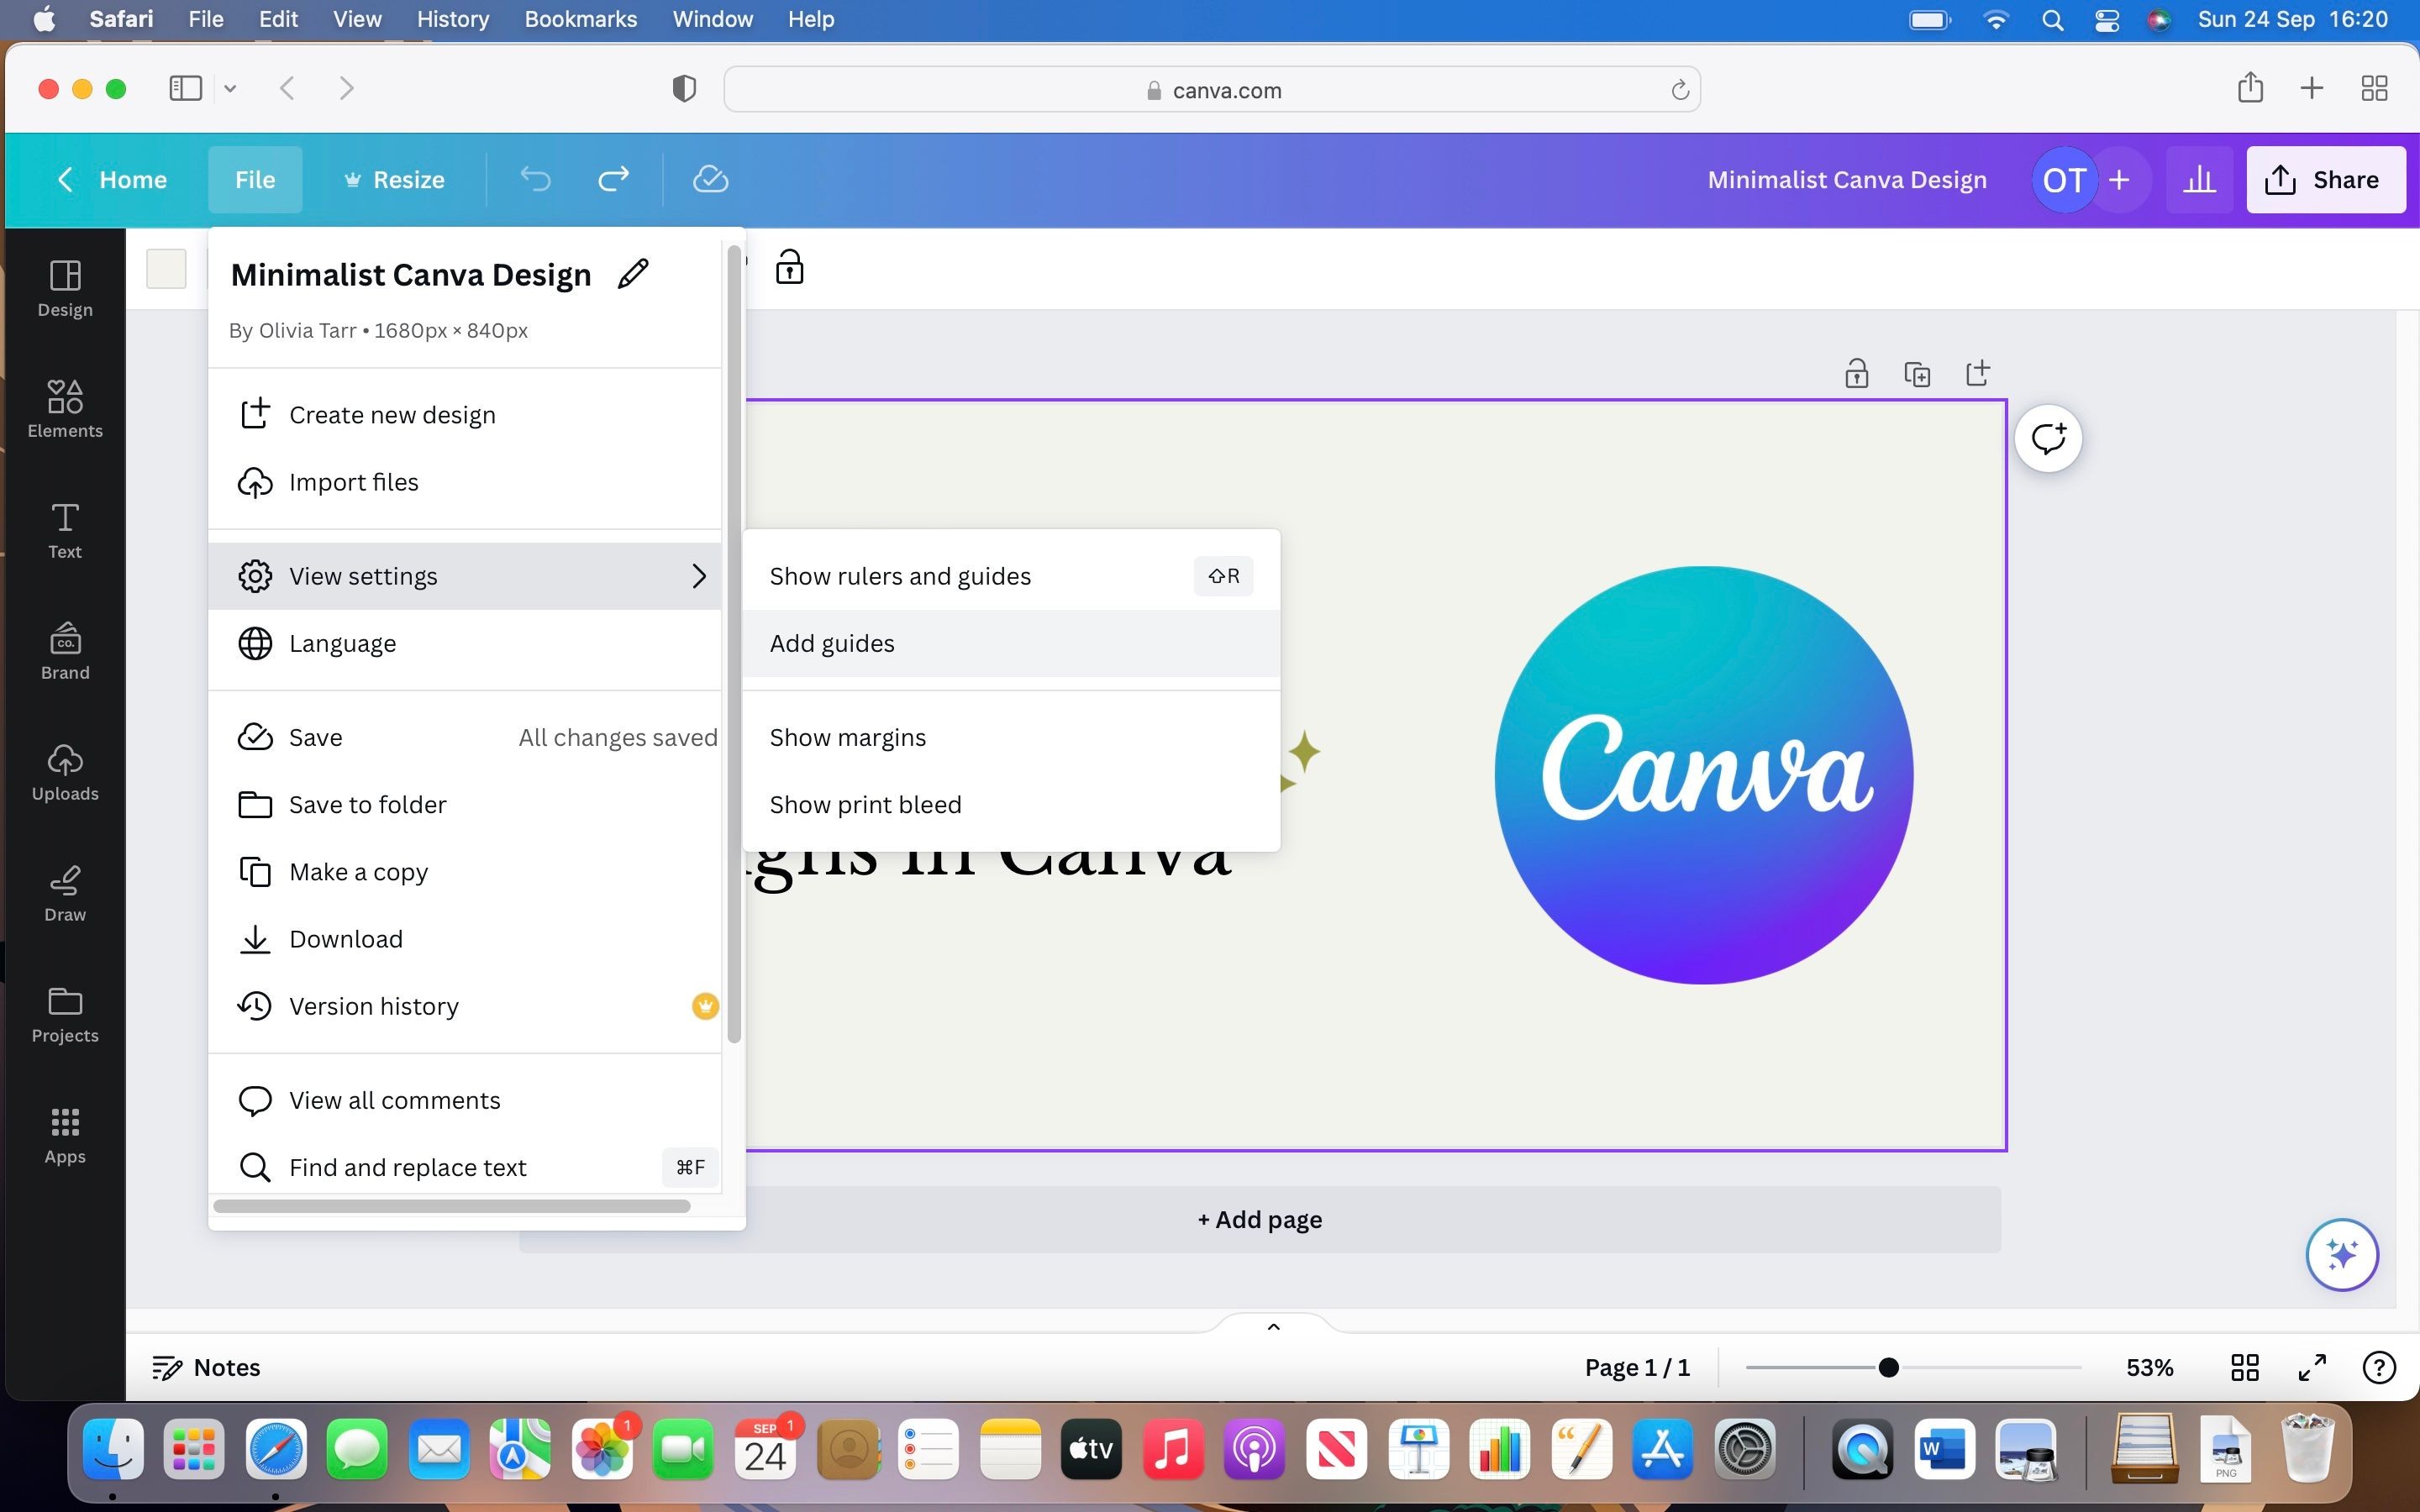Expand the page thumbnails chevron

(x=1273, y=1326)
